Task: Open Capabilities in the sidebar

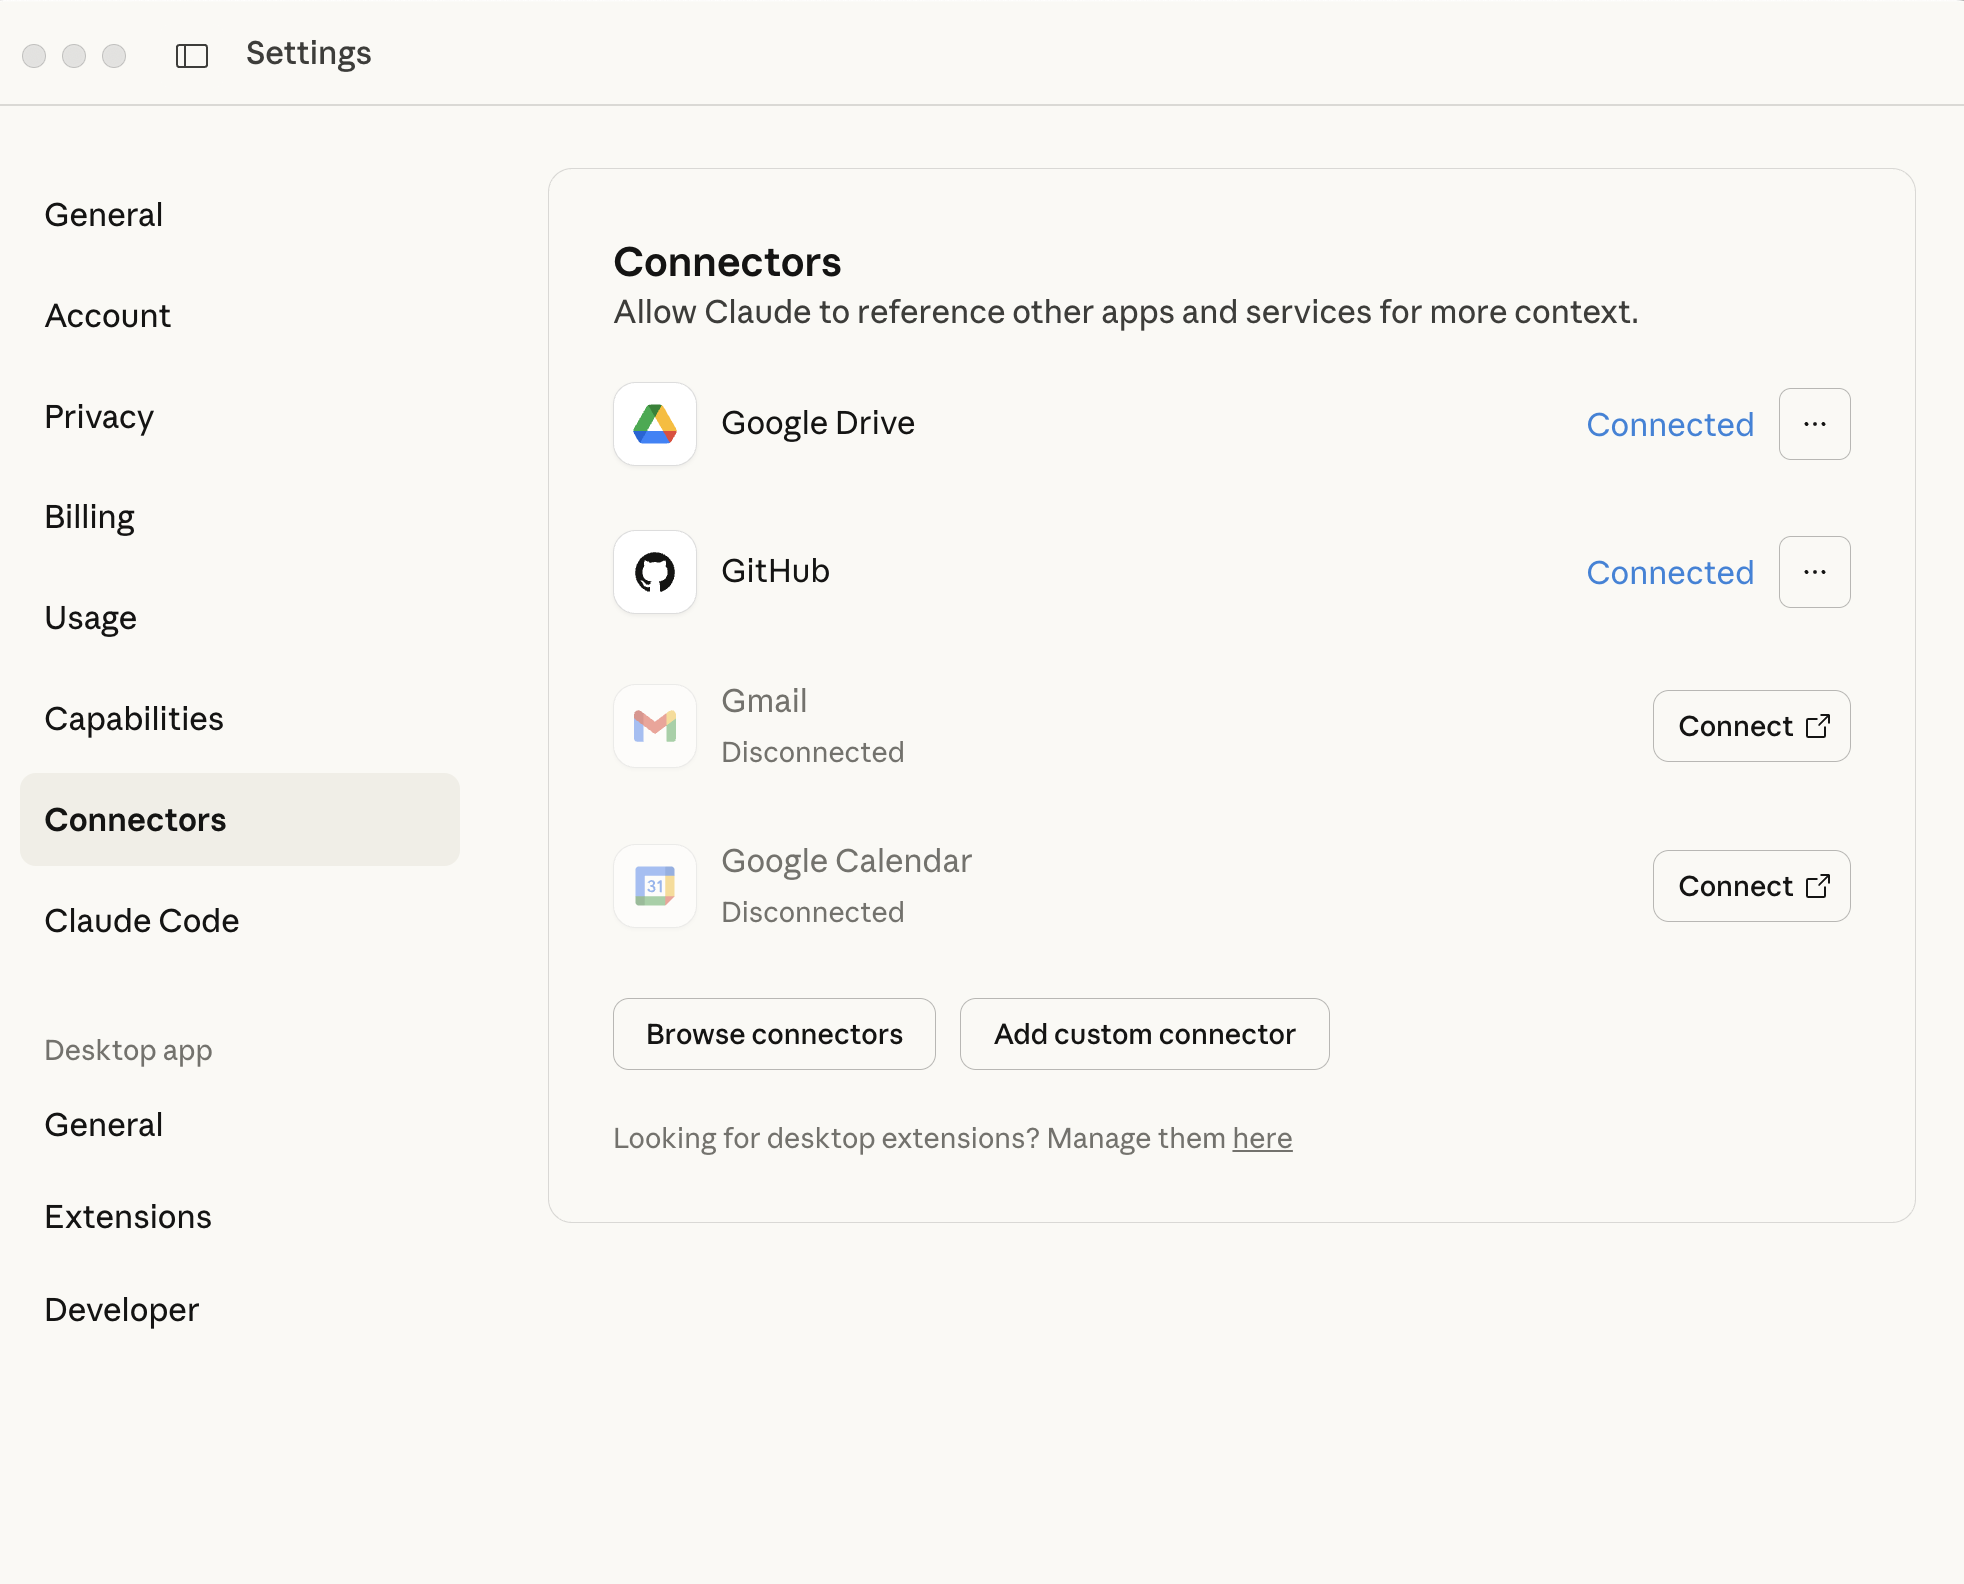Action: point(134,719)
